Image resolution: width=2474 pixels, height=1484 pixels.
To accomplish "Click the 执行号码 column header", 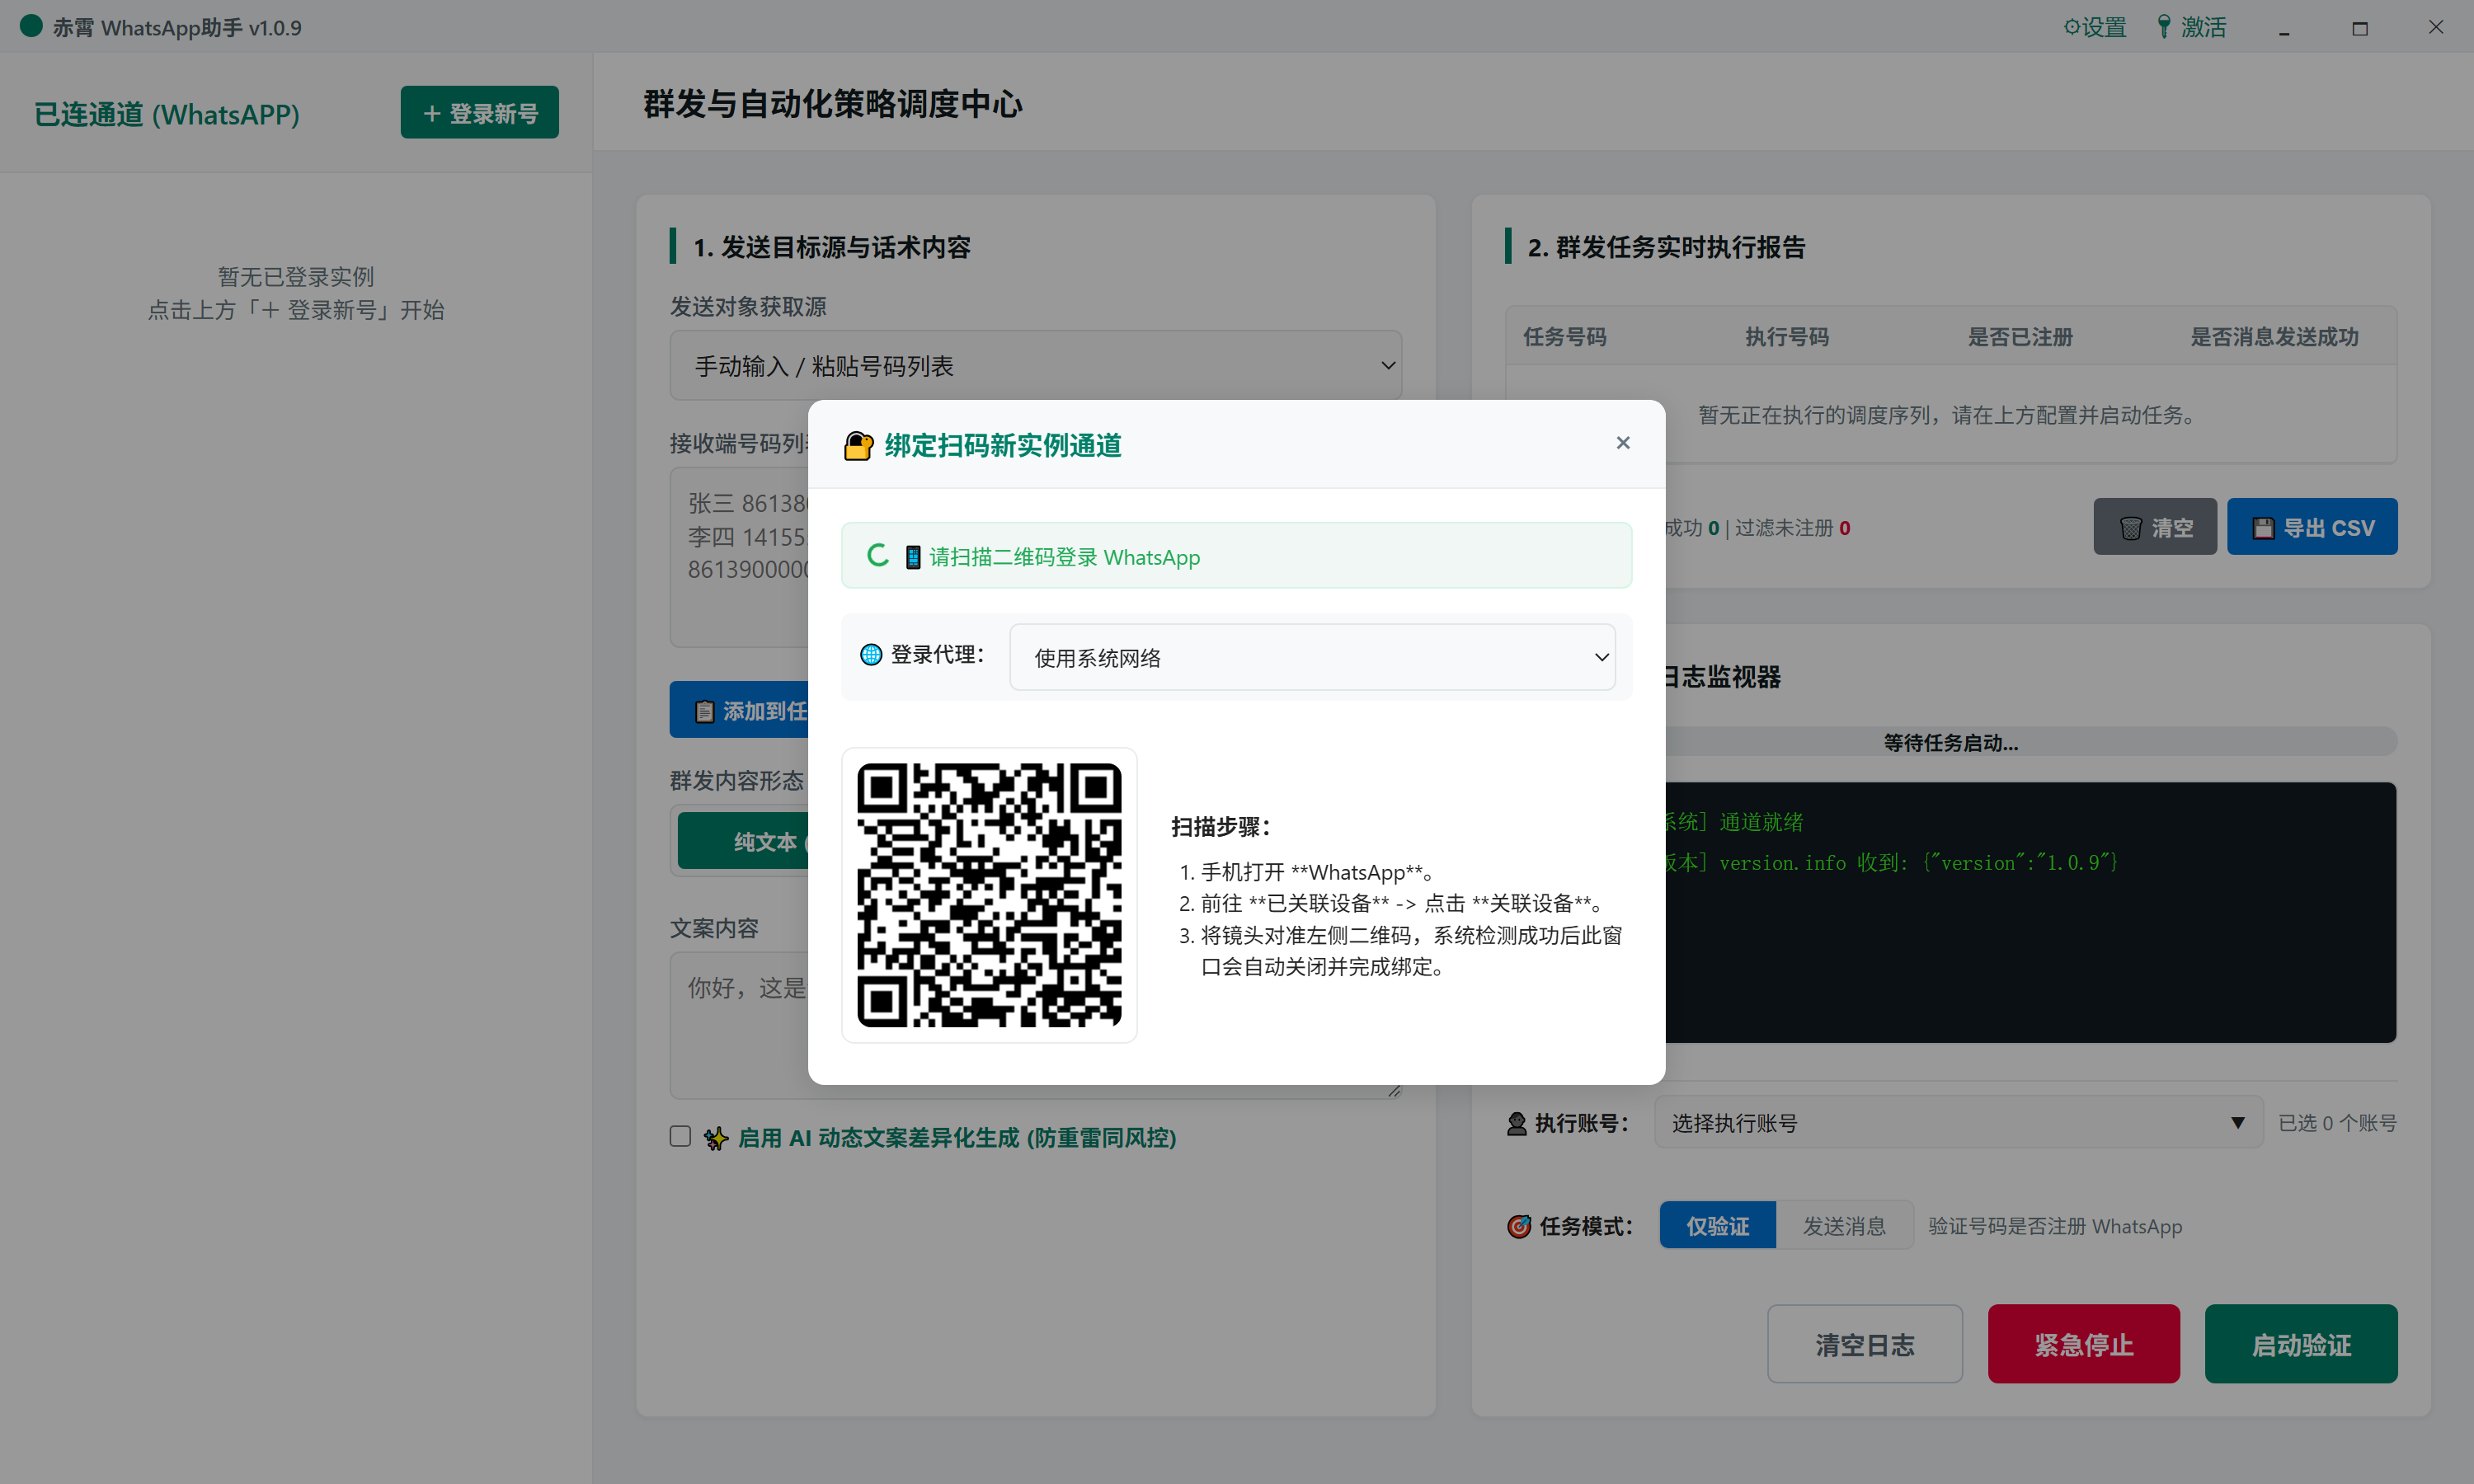I will coord(1787,337).
